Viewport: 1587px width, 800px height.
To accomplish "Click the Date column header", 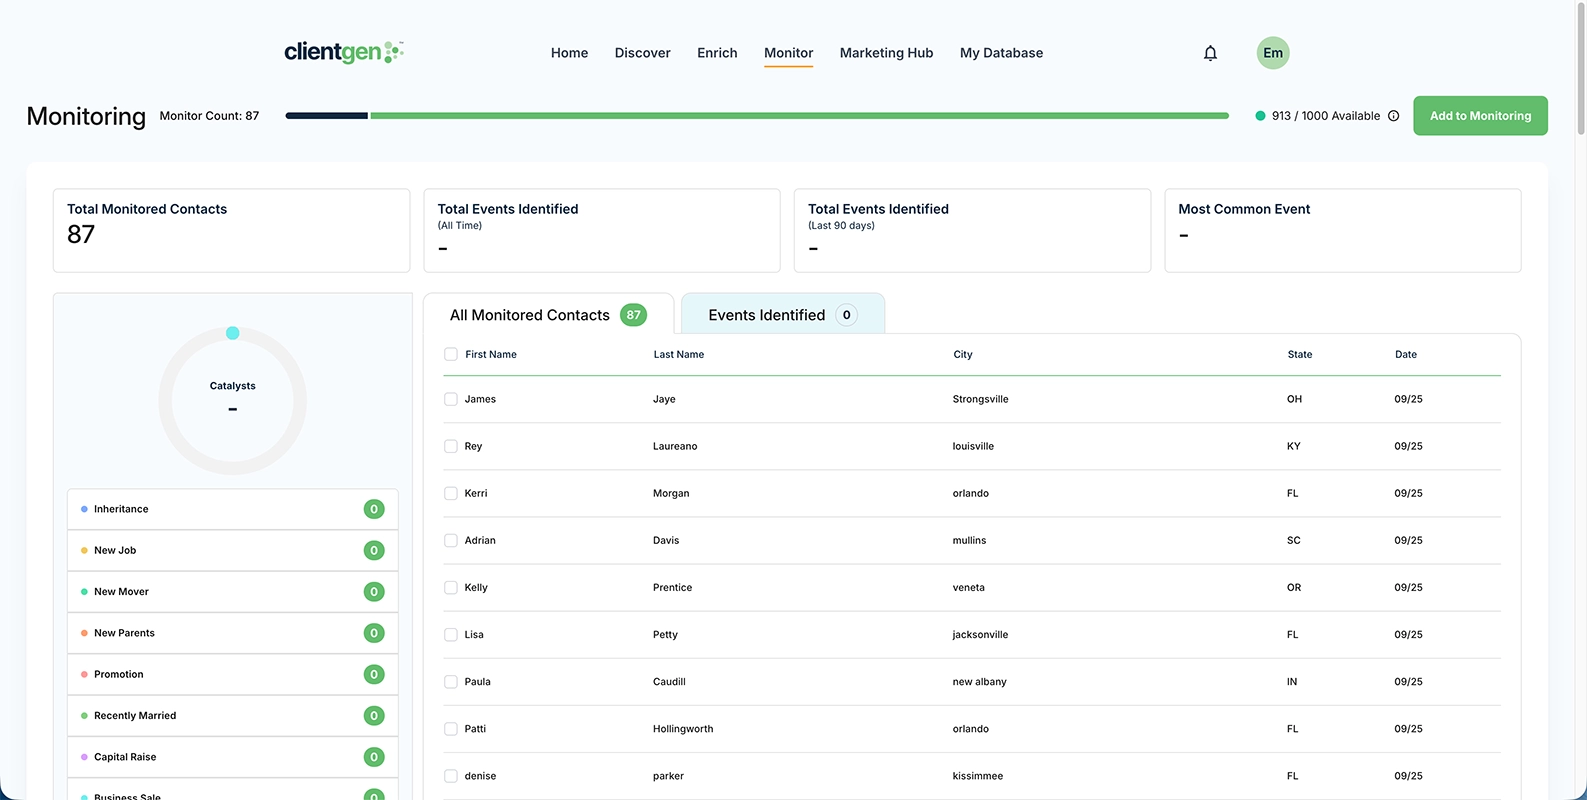I will (x=1405, y=354).
